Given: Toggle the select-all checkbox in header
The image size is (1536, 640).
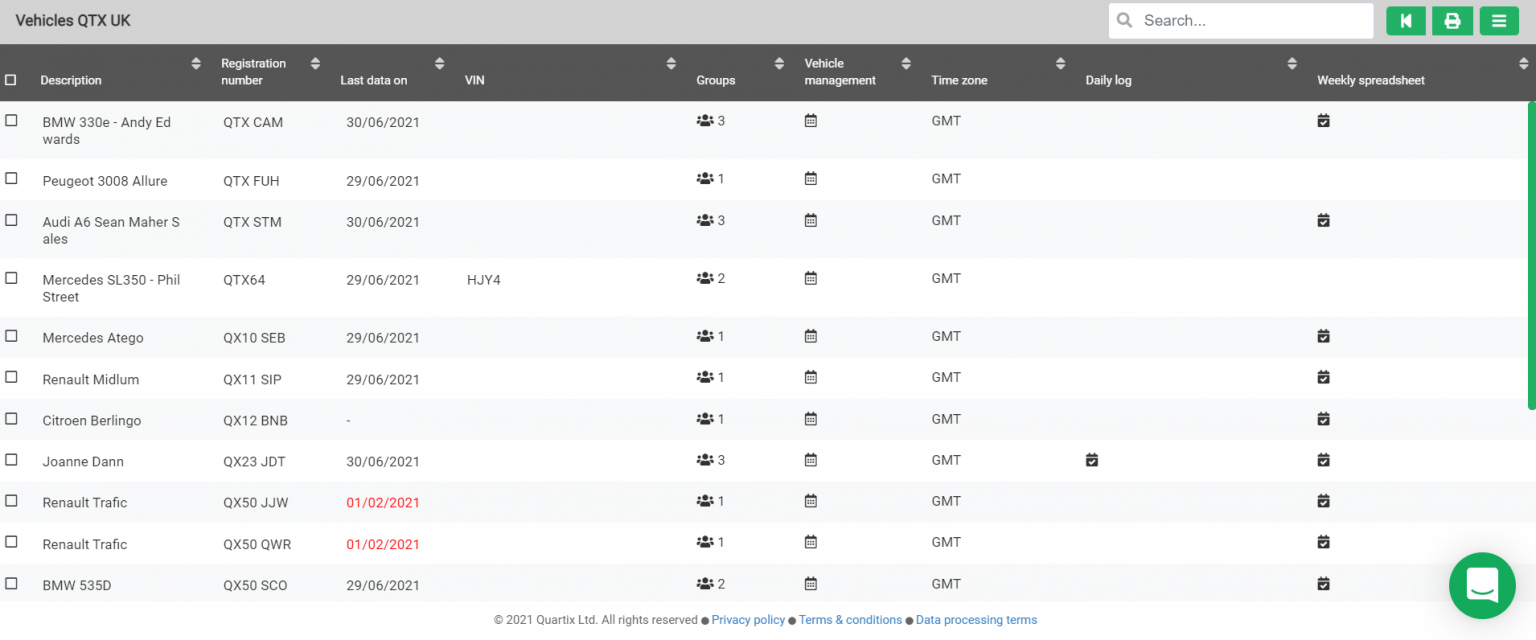Looking at the screenshot, I should coord(11,80).
